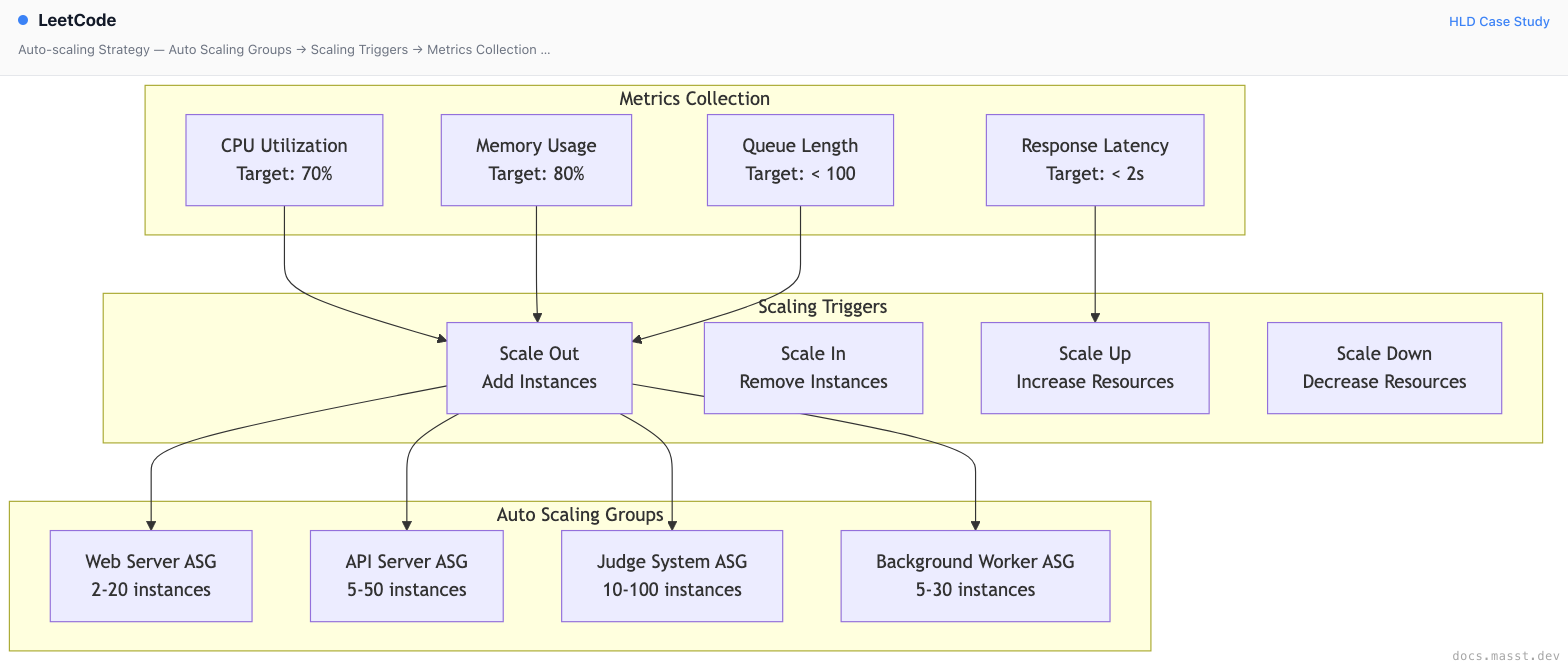Click the Response Latency Target < 2s node
The image size is (1568, 668).
pos(1095,160)
